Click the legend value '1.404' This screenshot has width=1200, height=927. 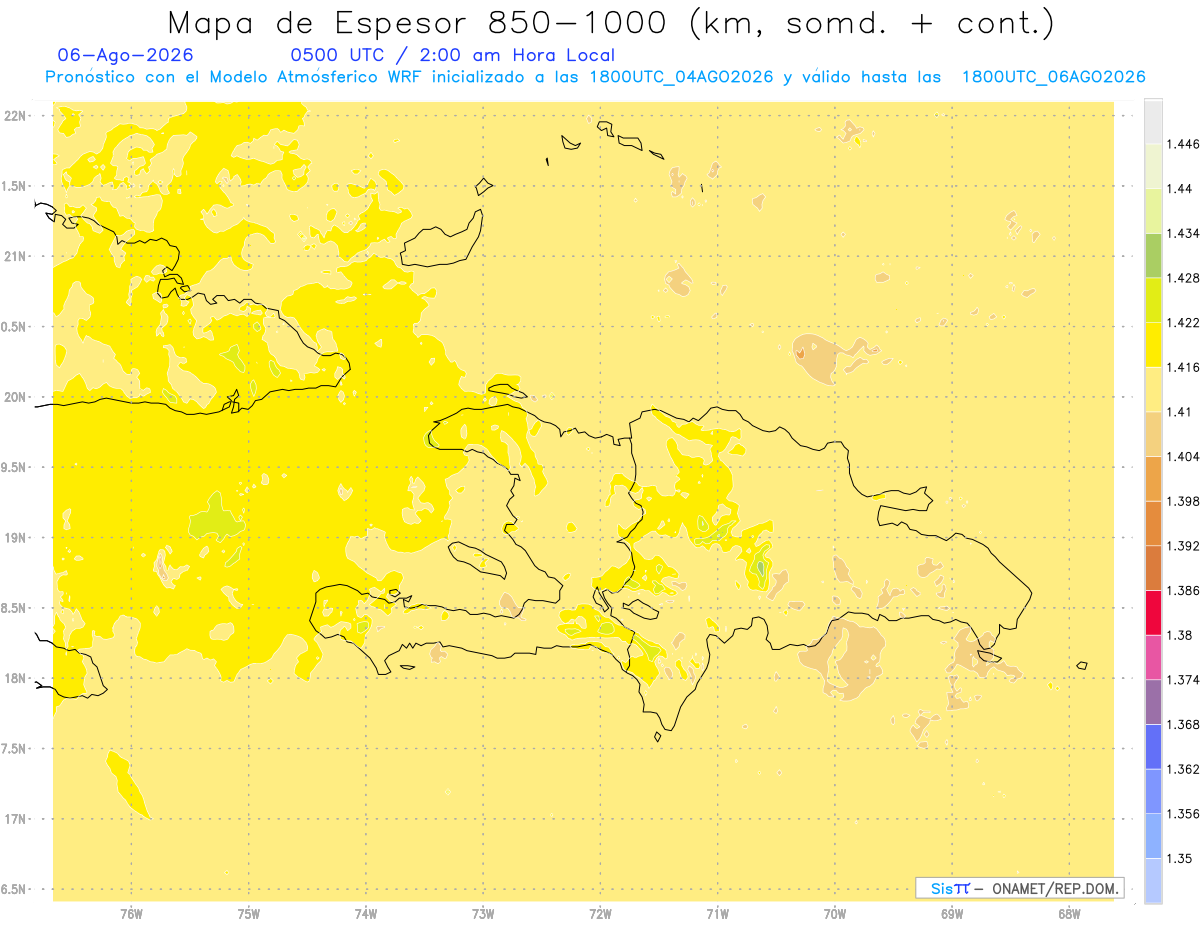coord(1184,456)
